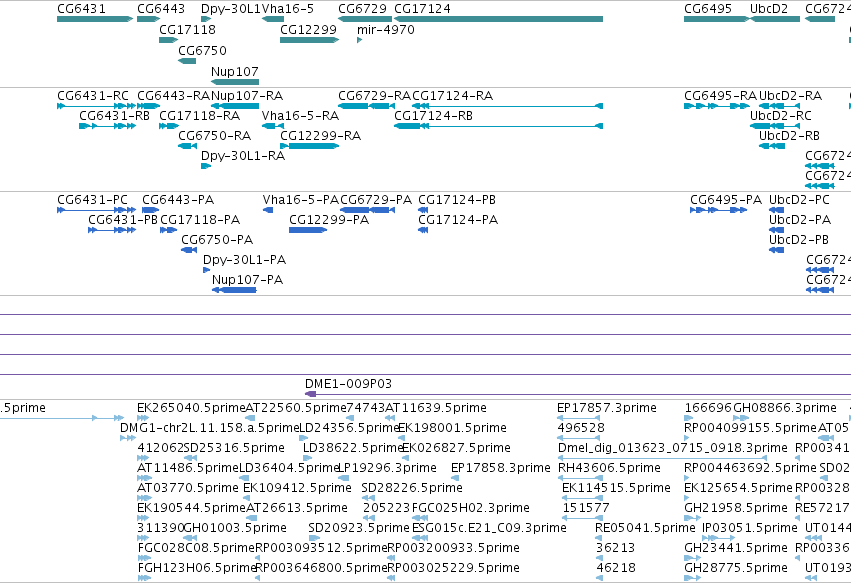Screen dimensions: 851x583
Task: Select the RH43606.5prime EST label
Action: click(x=609, y=468)
